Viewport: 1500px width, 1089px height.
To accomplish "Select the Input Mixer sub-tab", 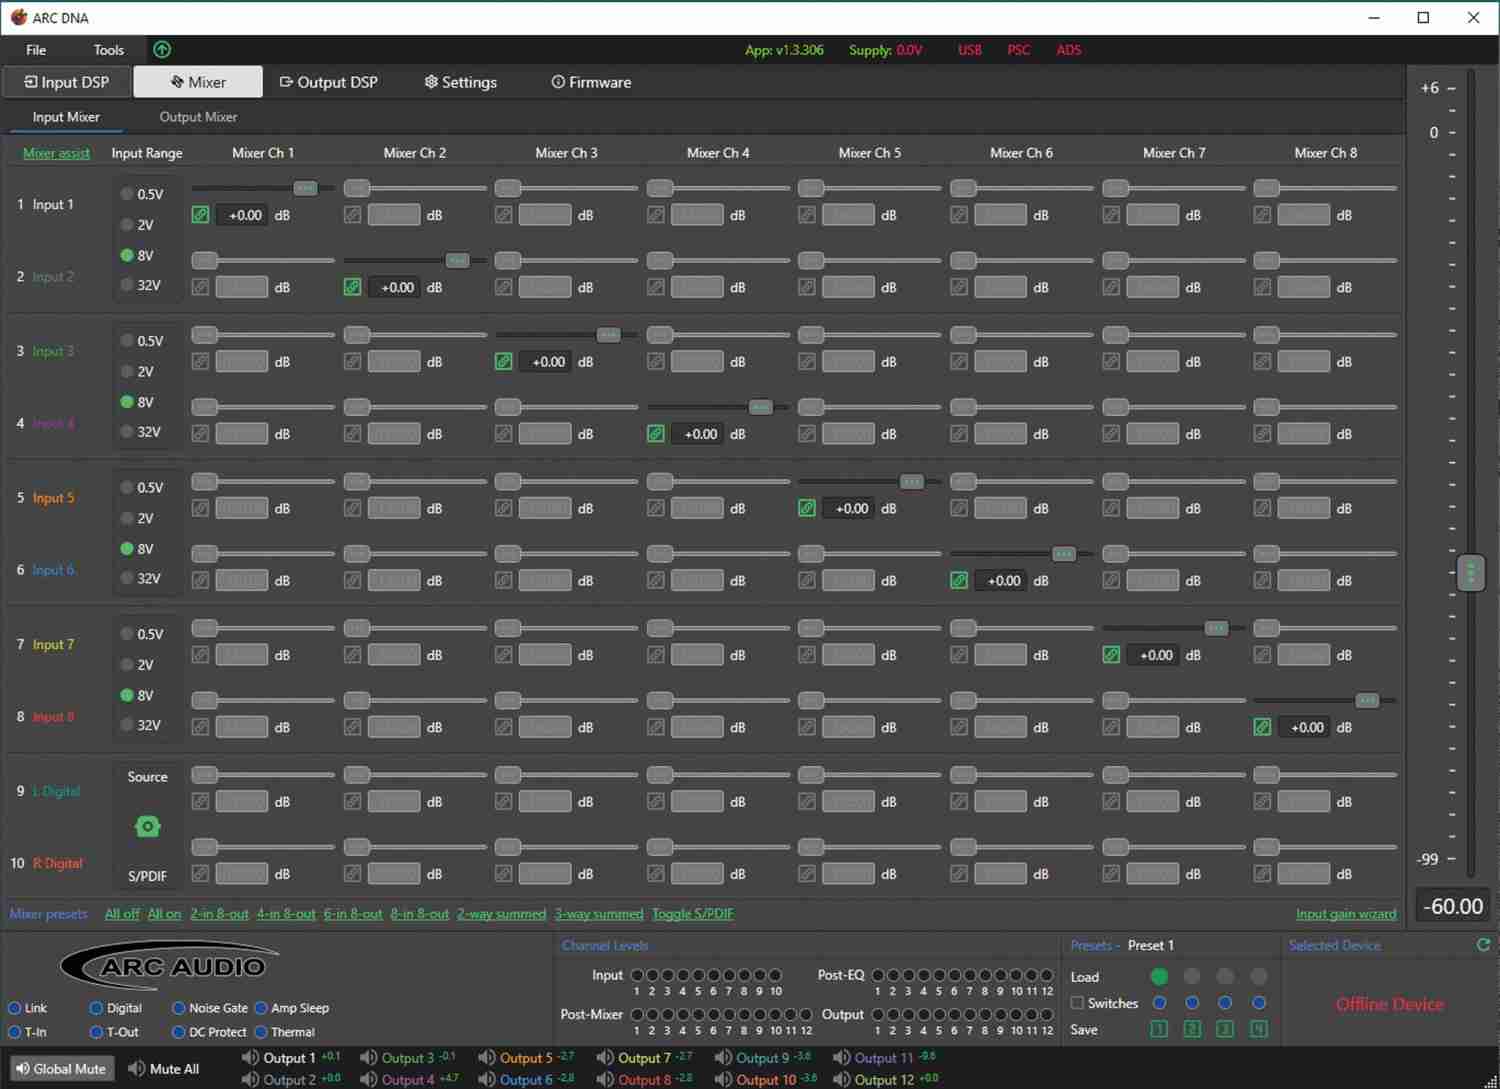I will [x=66, y=117].
